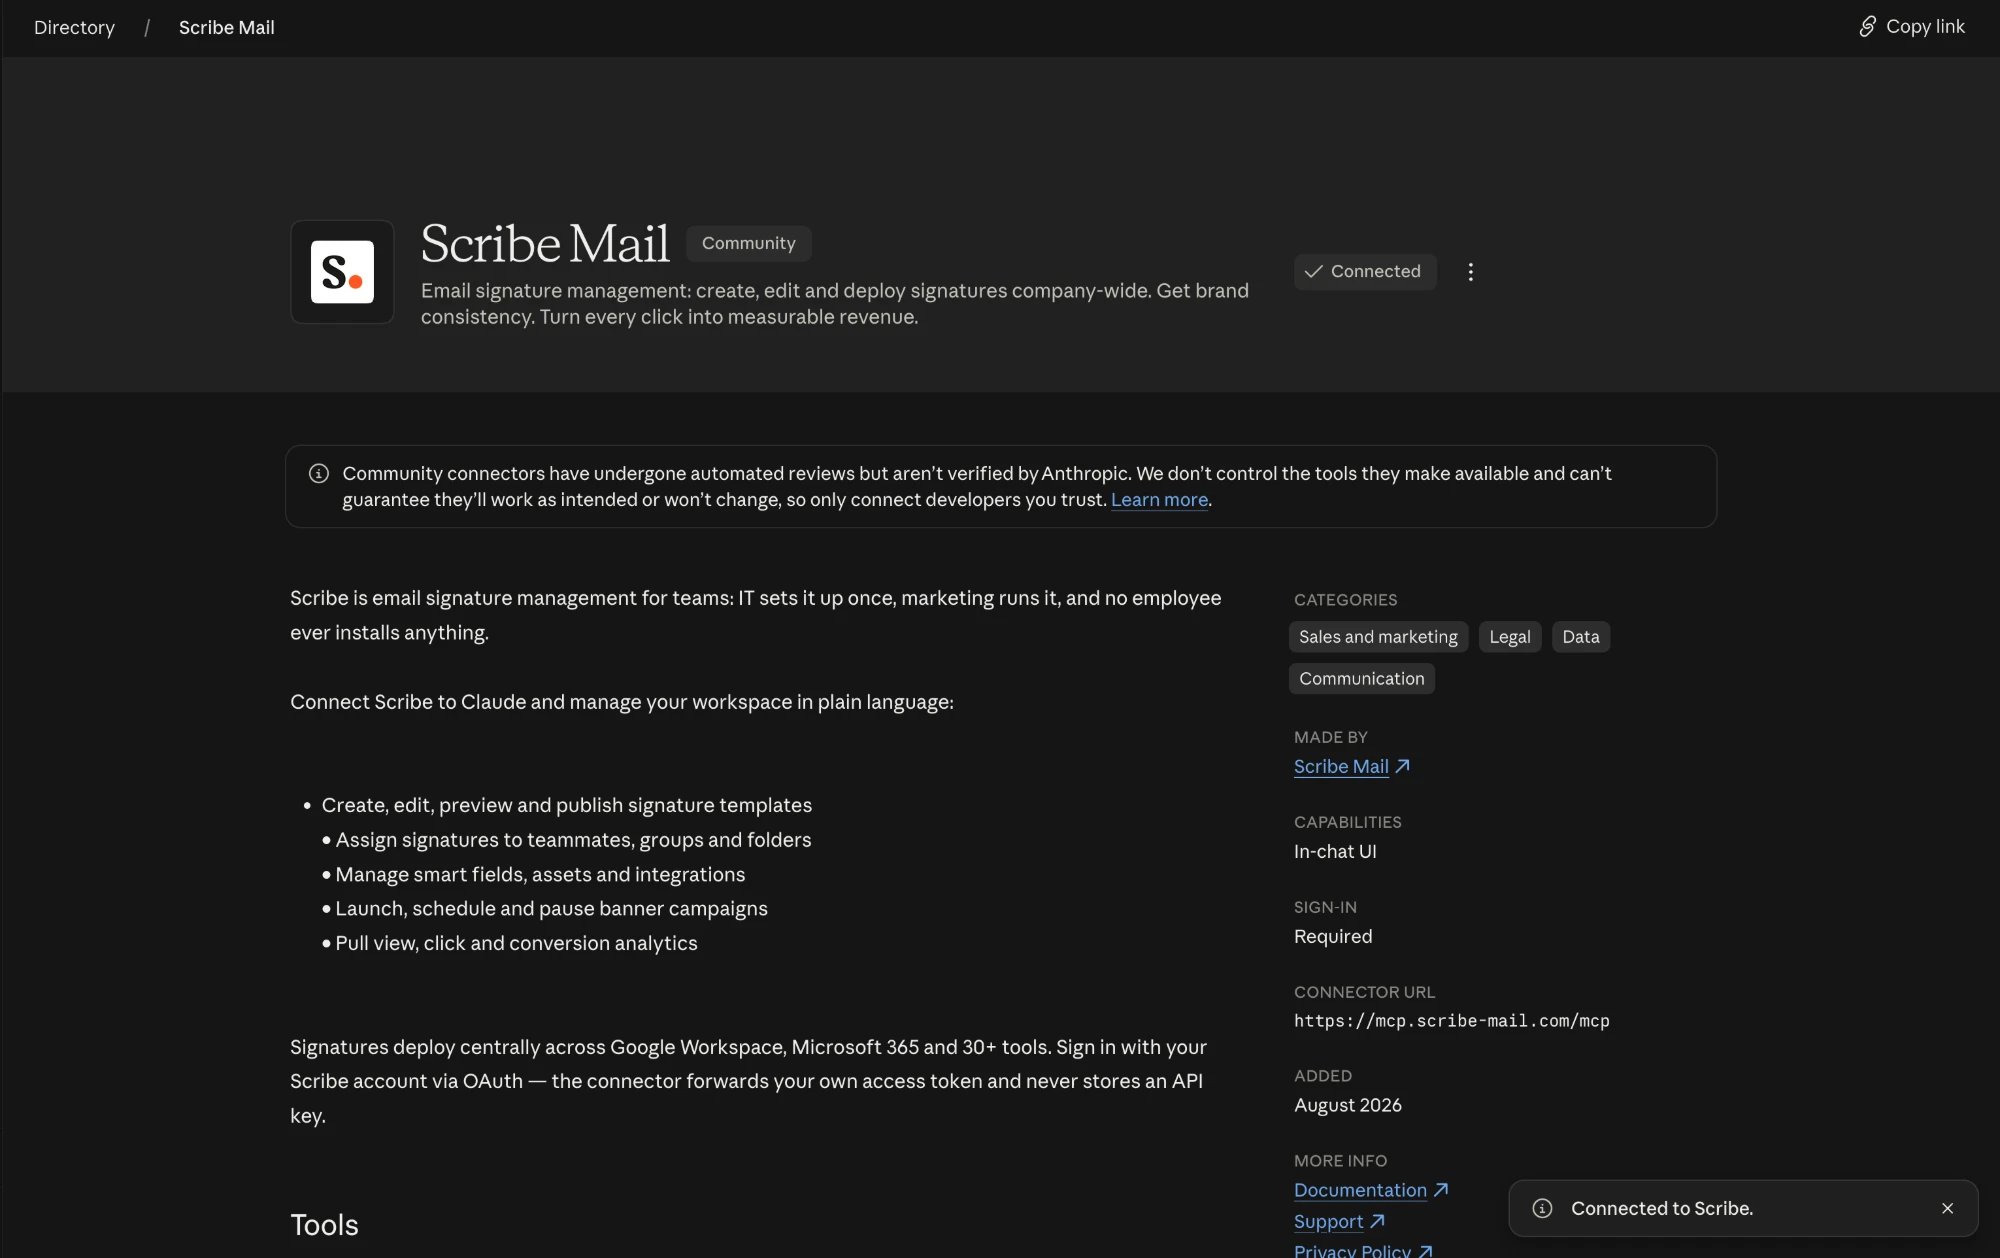Click the MADE BY section label

(x=1330, y=737)
